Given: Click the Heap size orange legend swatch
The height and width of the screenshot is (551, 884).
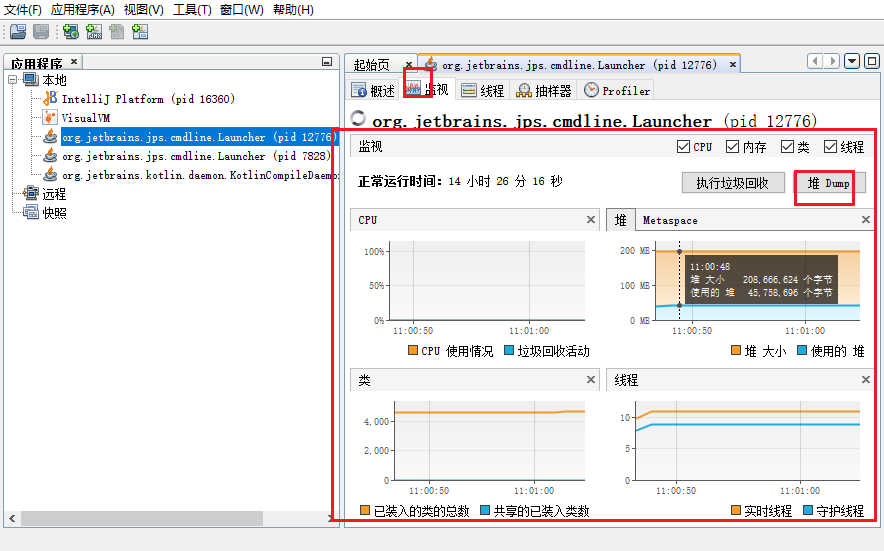Looking at the screenshot, I should pos(736,350).
